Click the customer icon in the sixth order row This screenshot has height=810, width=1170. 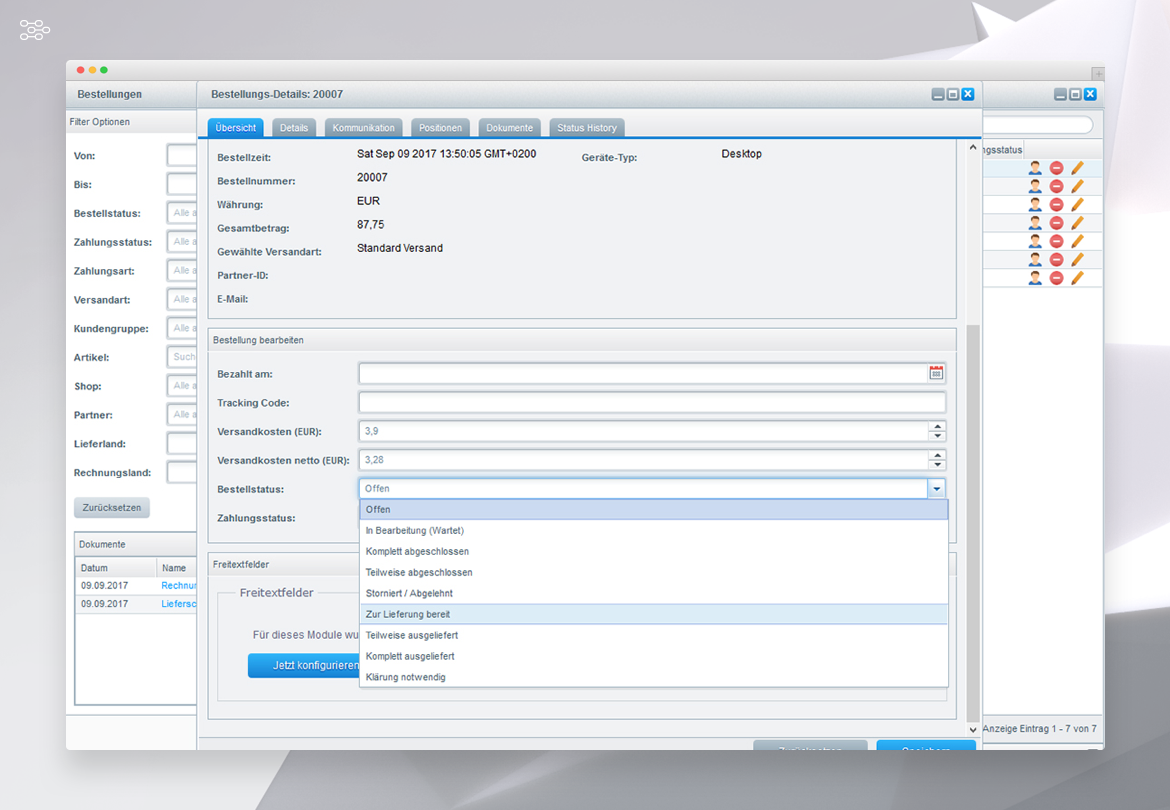tap(1035, 260)
